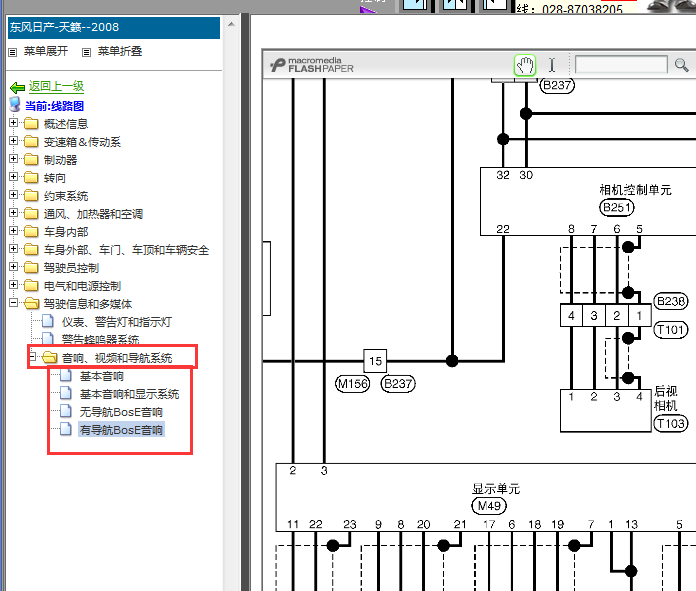Image resolution: width=696 pixels, height=591 pixels.
Task: Click 菜单展开 to expand menu
Action: pyautogui.click(x=46, y=52)
